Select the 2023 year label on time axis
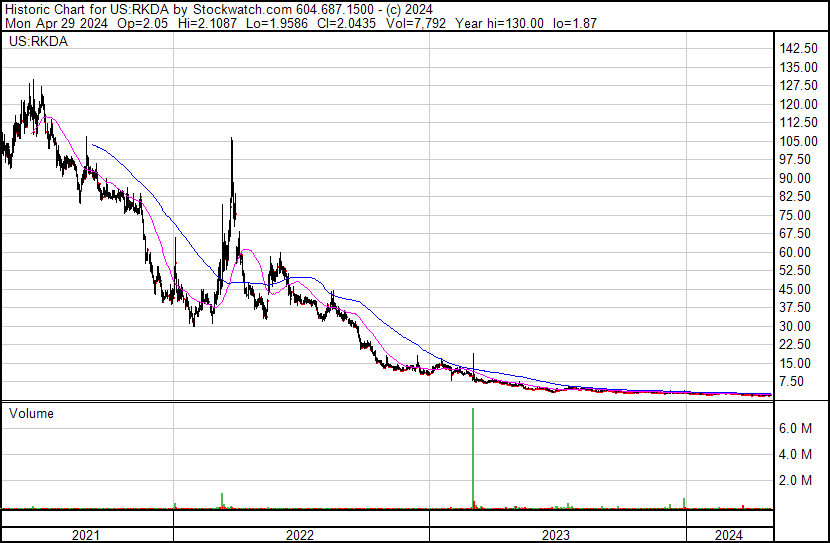 pyautogui.click(x=556, y=535)
